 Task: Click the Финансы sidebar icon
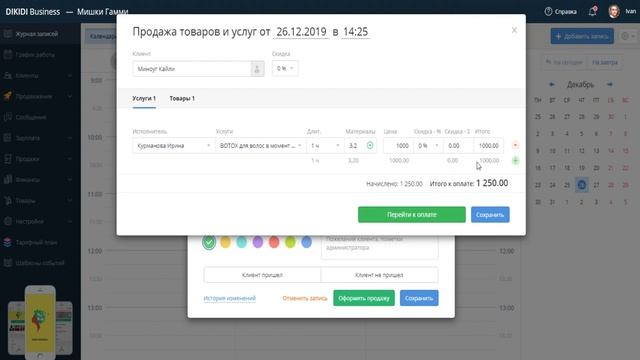(8, 180)
